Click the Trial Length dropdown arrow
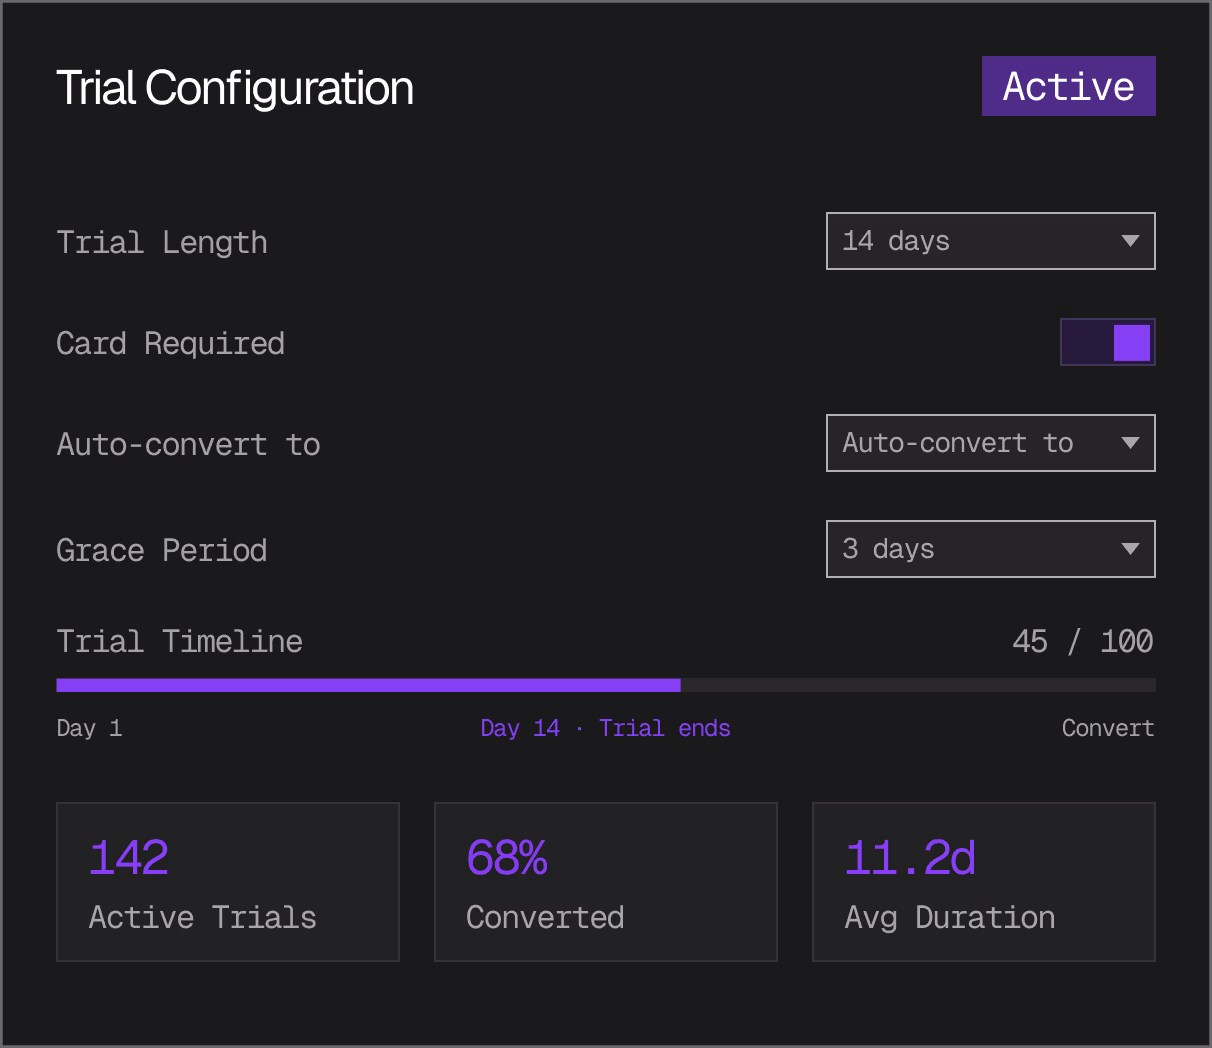 click(x=1130, y=241)
